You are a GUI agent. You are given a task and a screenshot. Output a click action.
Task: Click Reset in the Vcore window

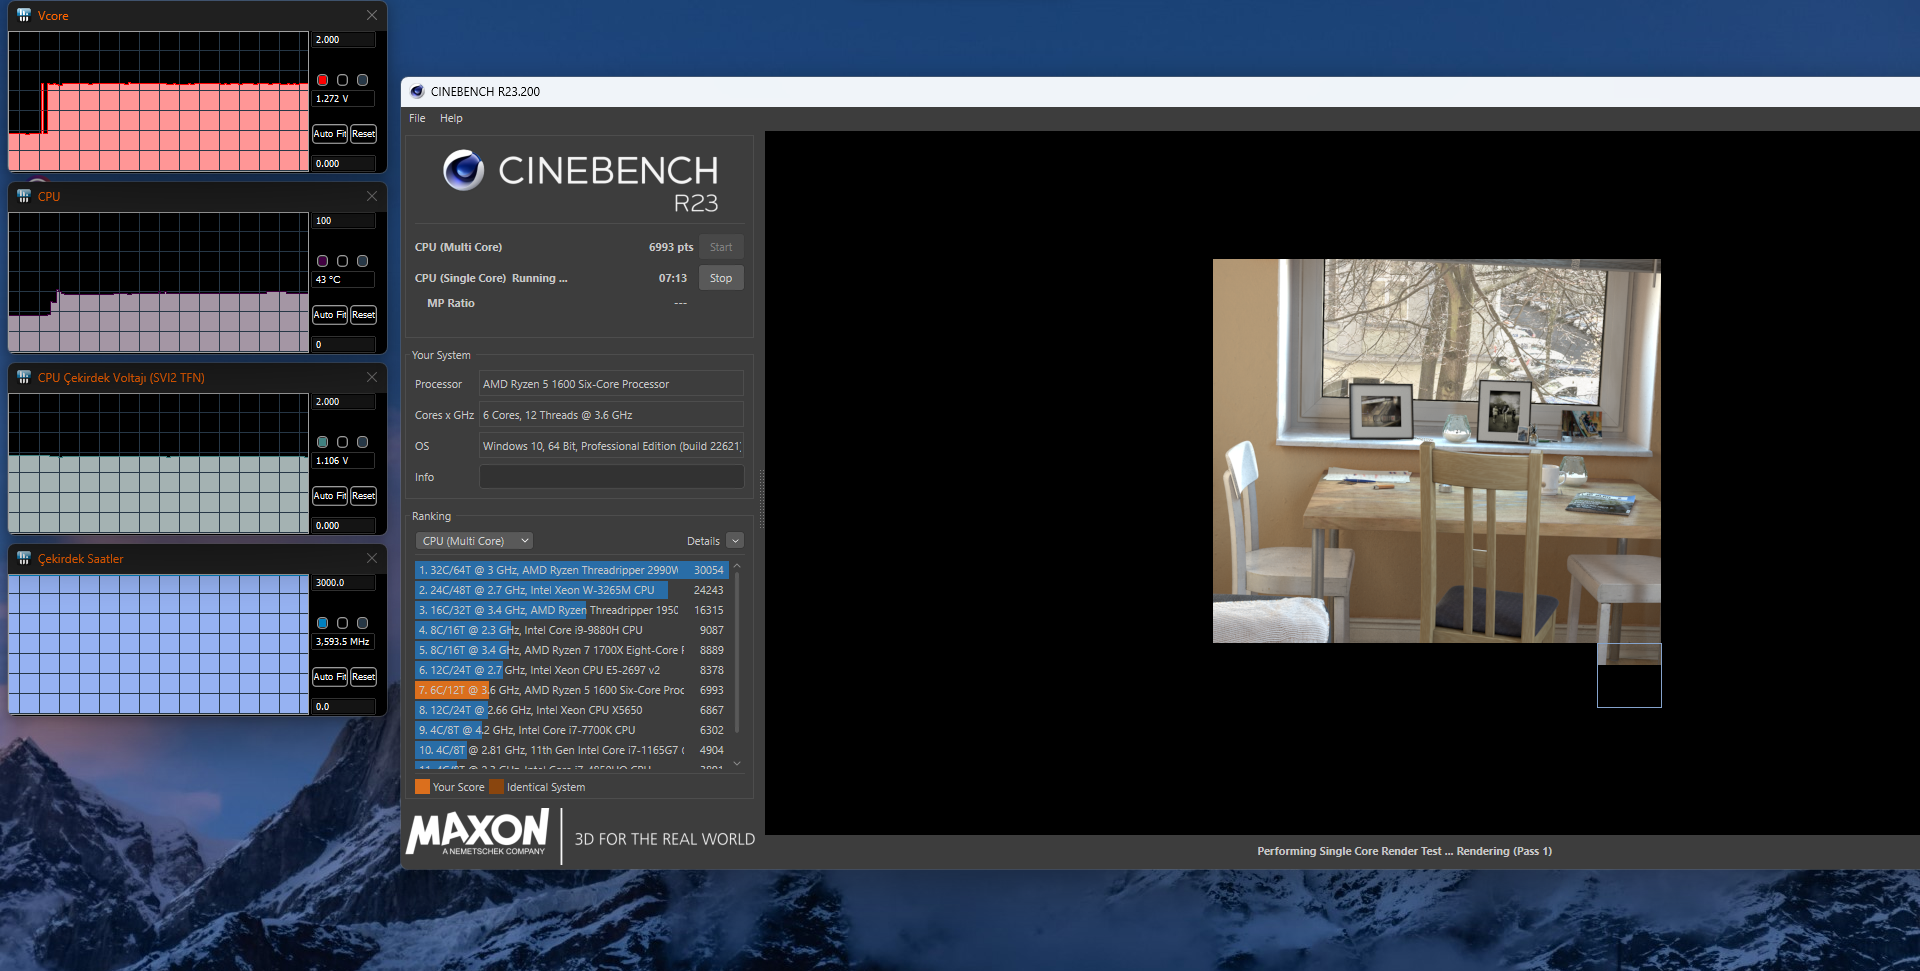click(363, 134)
